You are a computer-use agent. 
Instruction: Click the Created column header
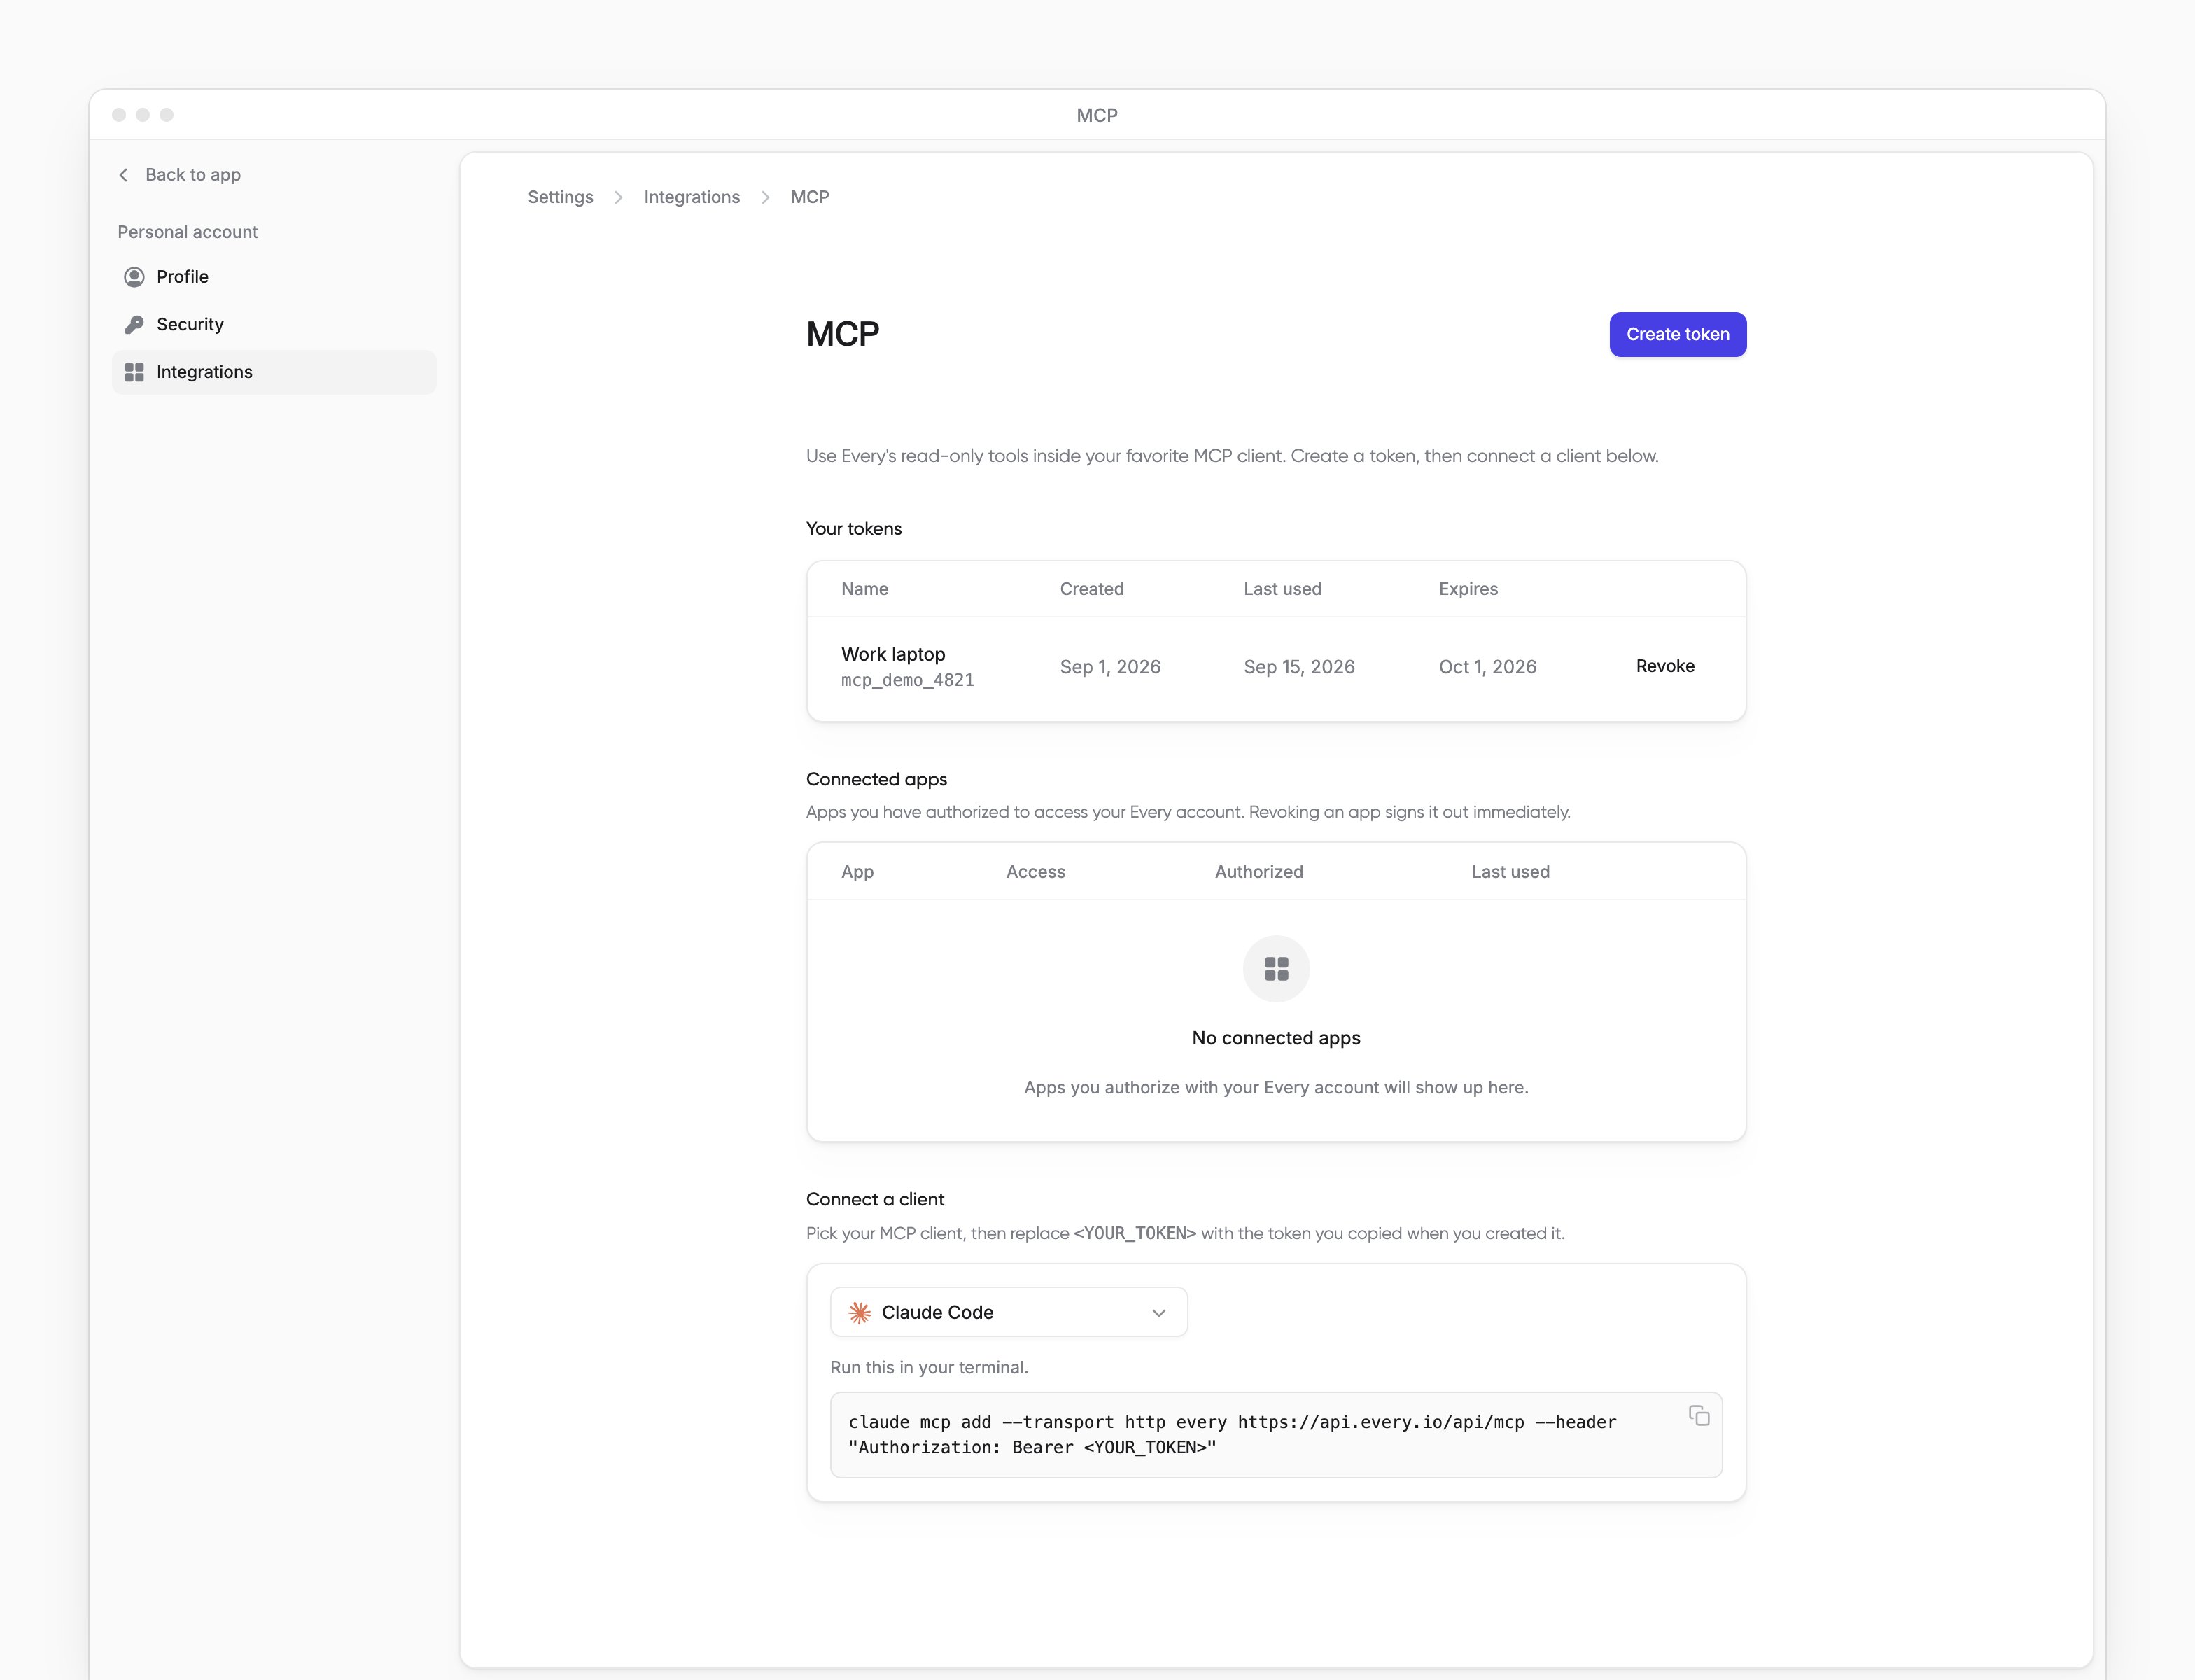pyautogui.click(x=1091, y=589)
